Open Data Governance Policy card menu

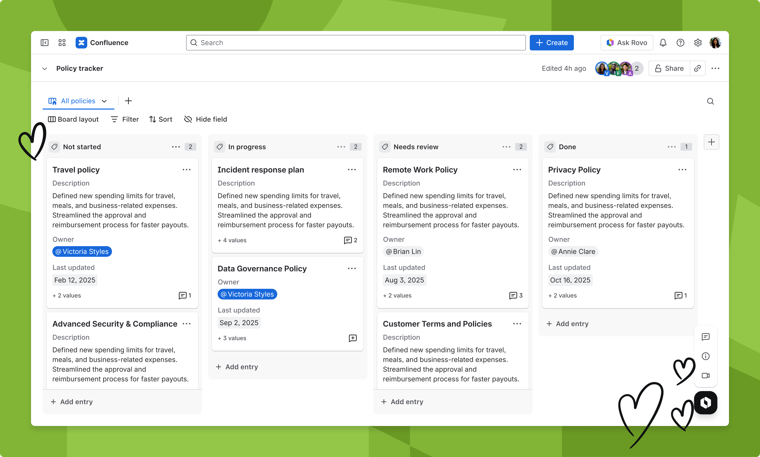coord(352,268)
